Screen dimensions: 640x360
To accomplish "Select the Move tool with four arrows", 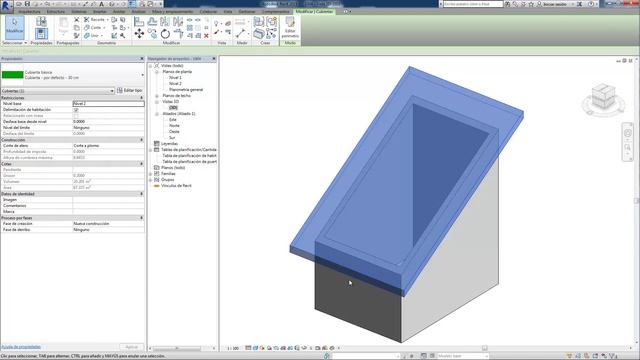I will tap(139, 33).
